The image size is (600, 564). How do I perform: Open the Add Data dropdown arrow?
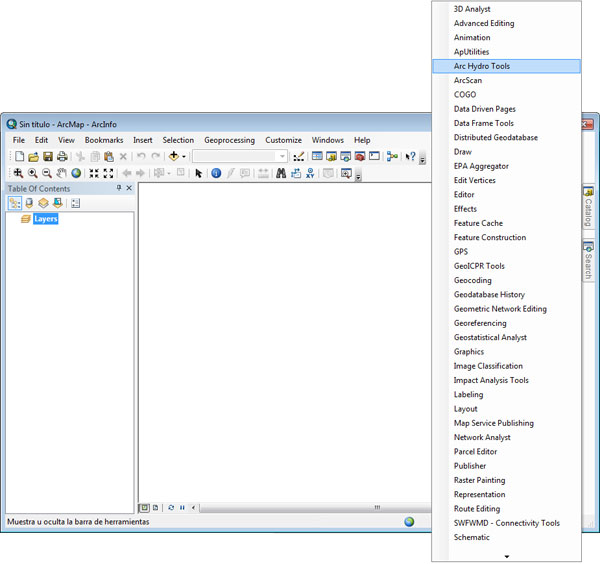pos(184,156)
